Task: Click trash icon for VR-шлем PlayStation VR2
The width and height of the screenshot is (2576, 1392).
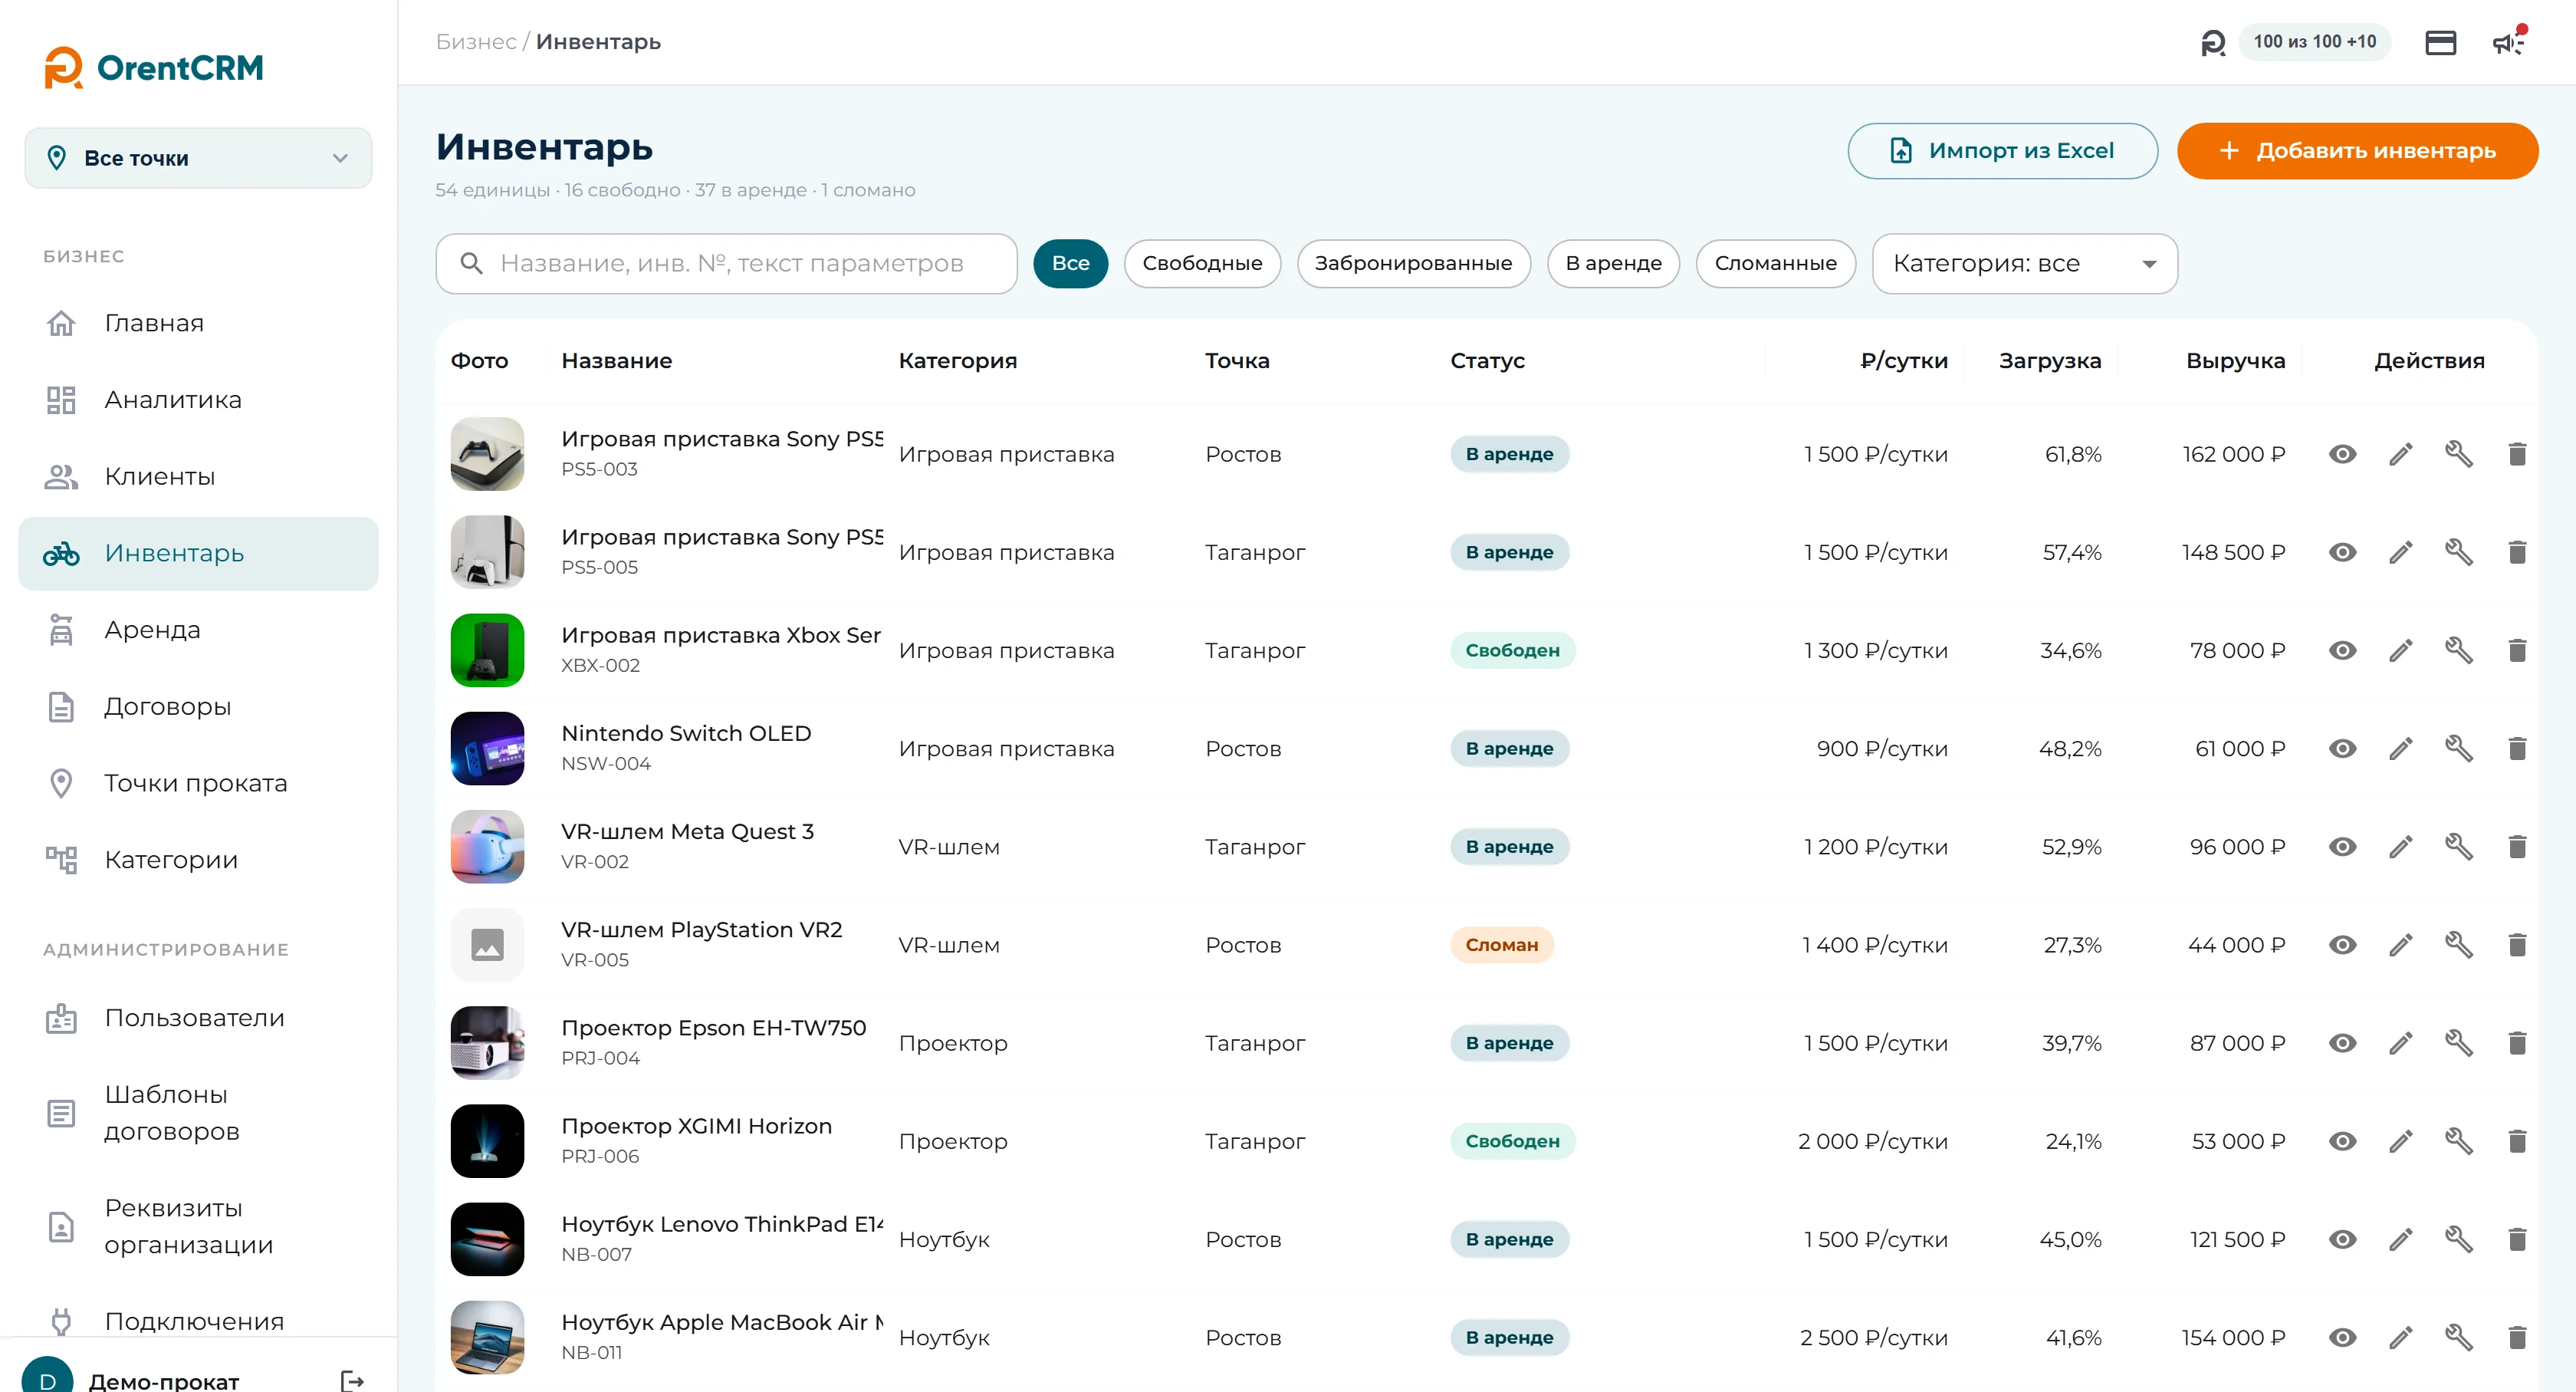Action: tap(2517, 945)
